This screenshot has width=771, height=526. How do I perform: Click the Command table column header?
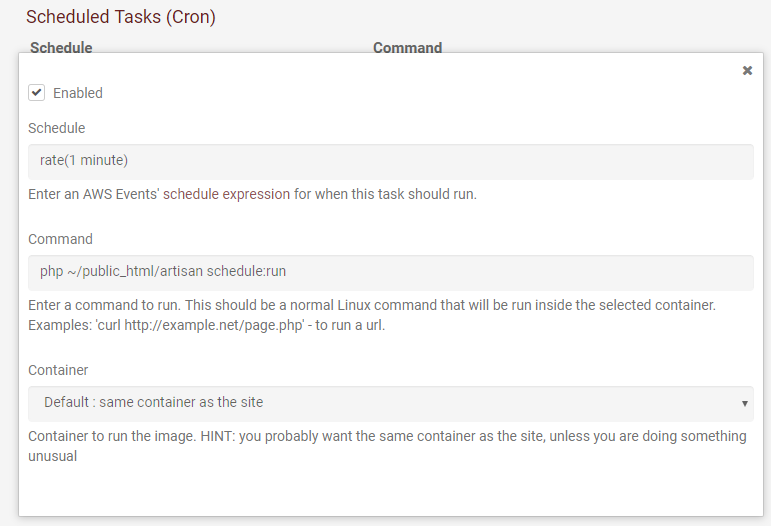(x=407, y=47)
